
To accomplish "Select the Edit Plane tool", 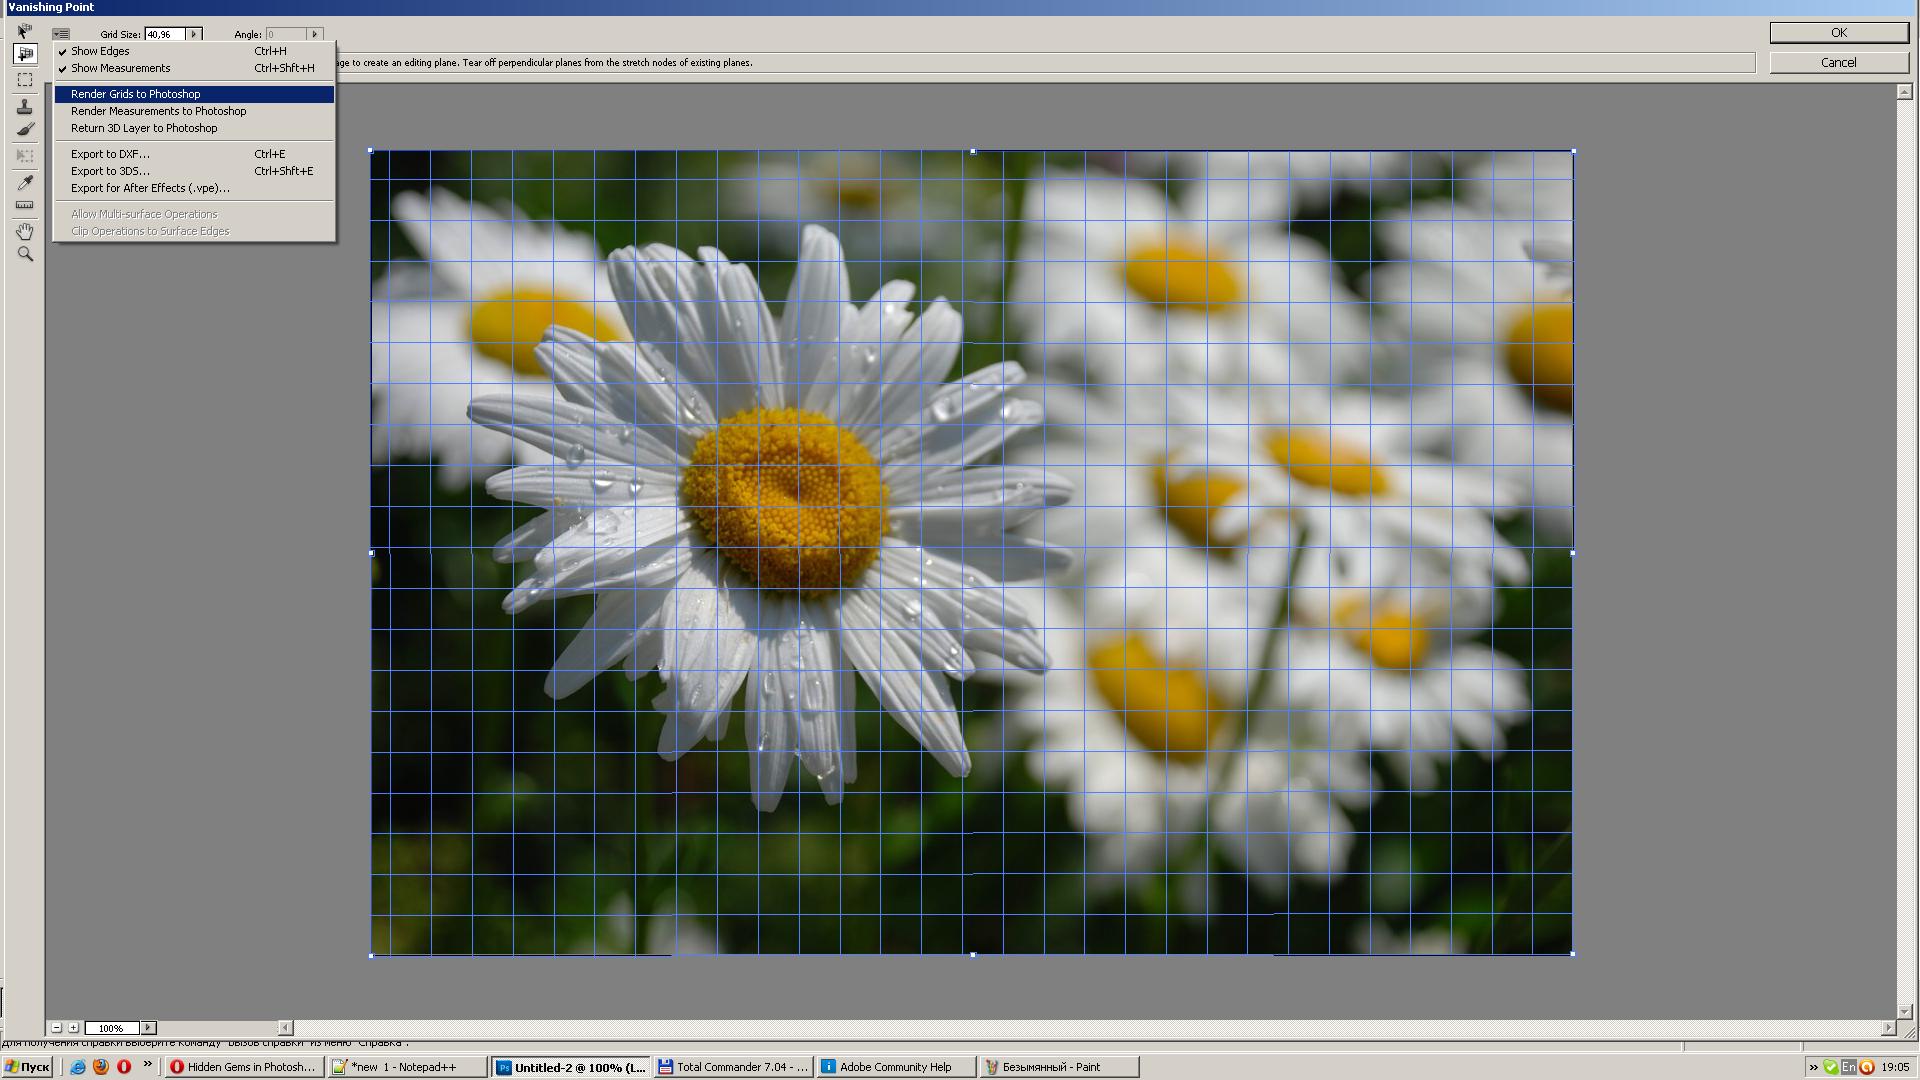I will [x=24, y=31].
